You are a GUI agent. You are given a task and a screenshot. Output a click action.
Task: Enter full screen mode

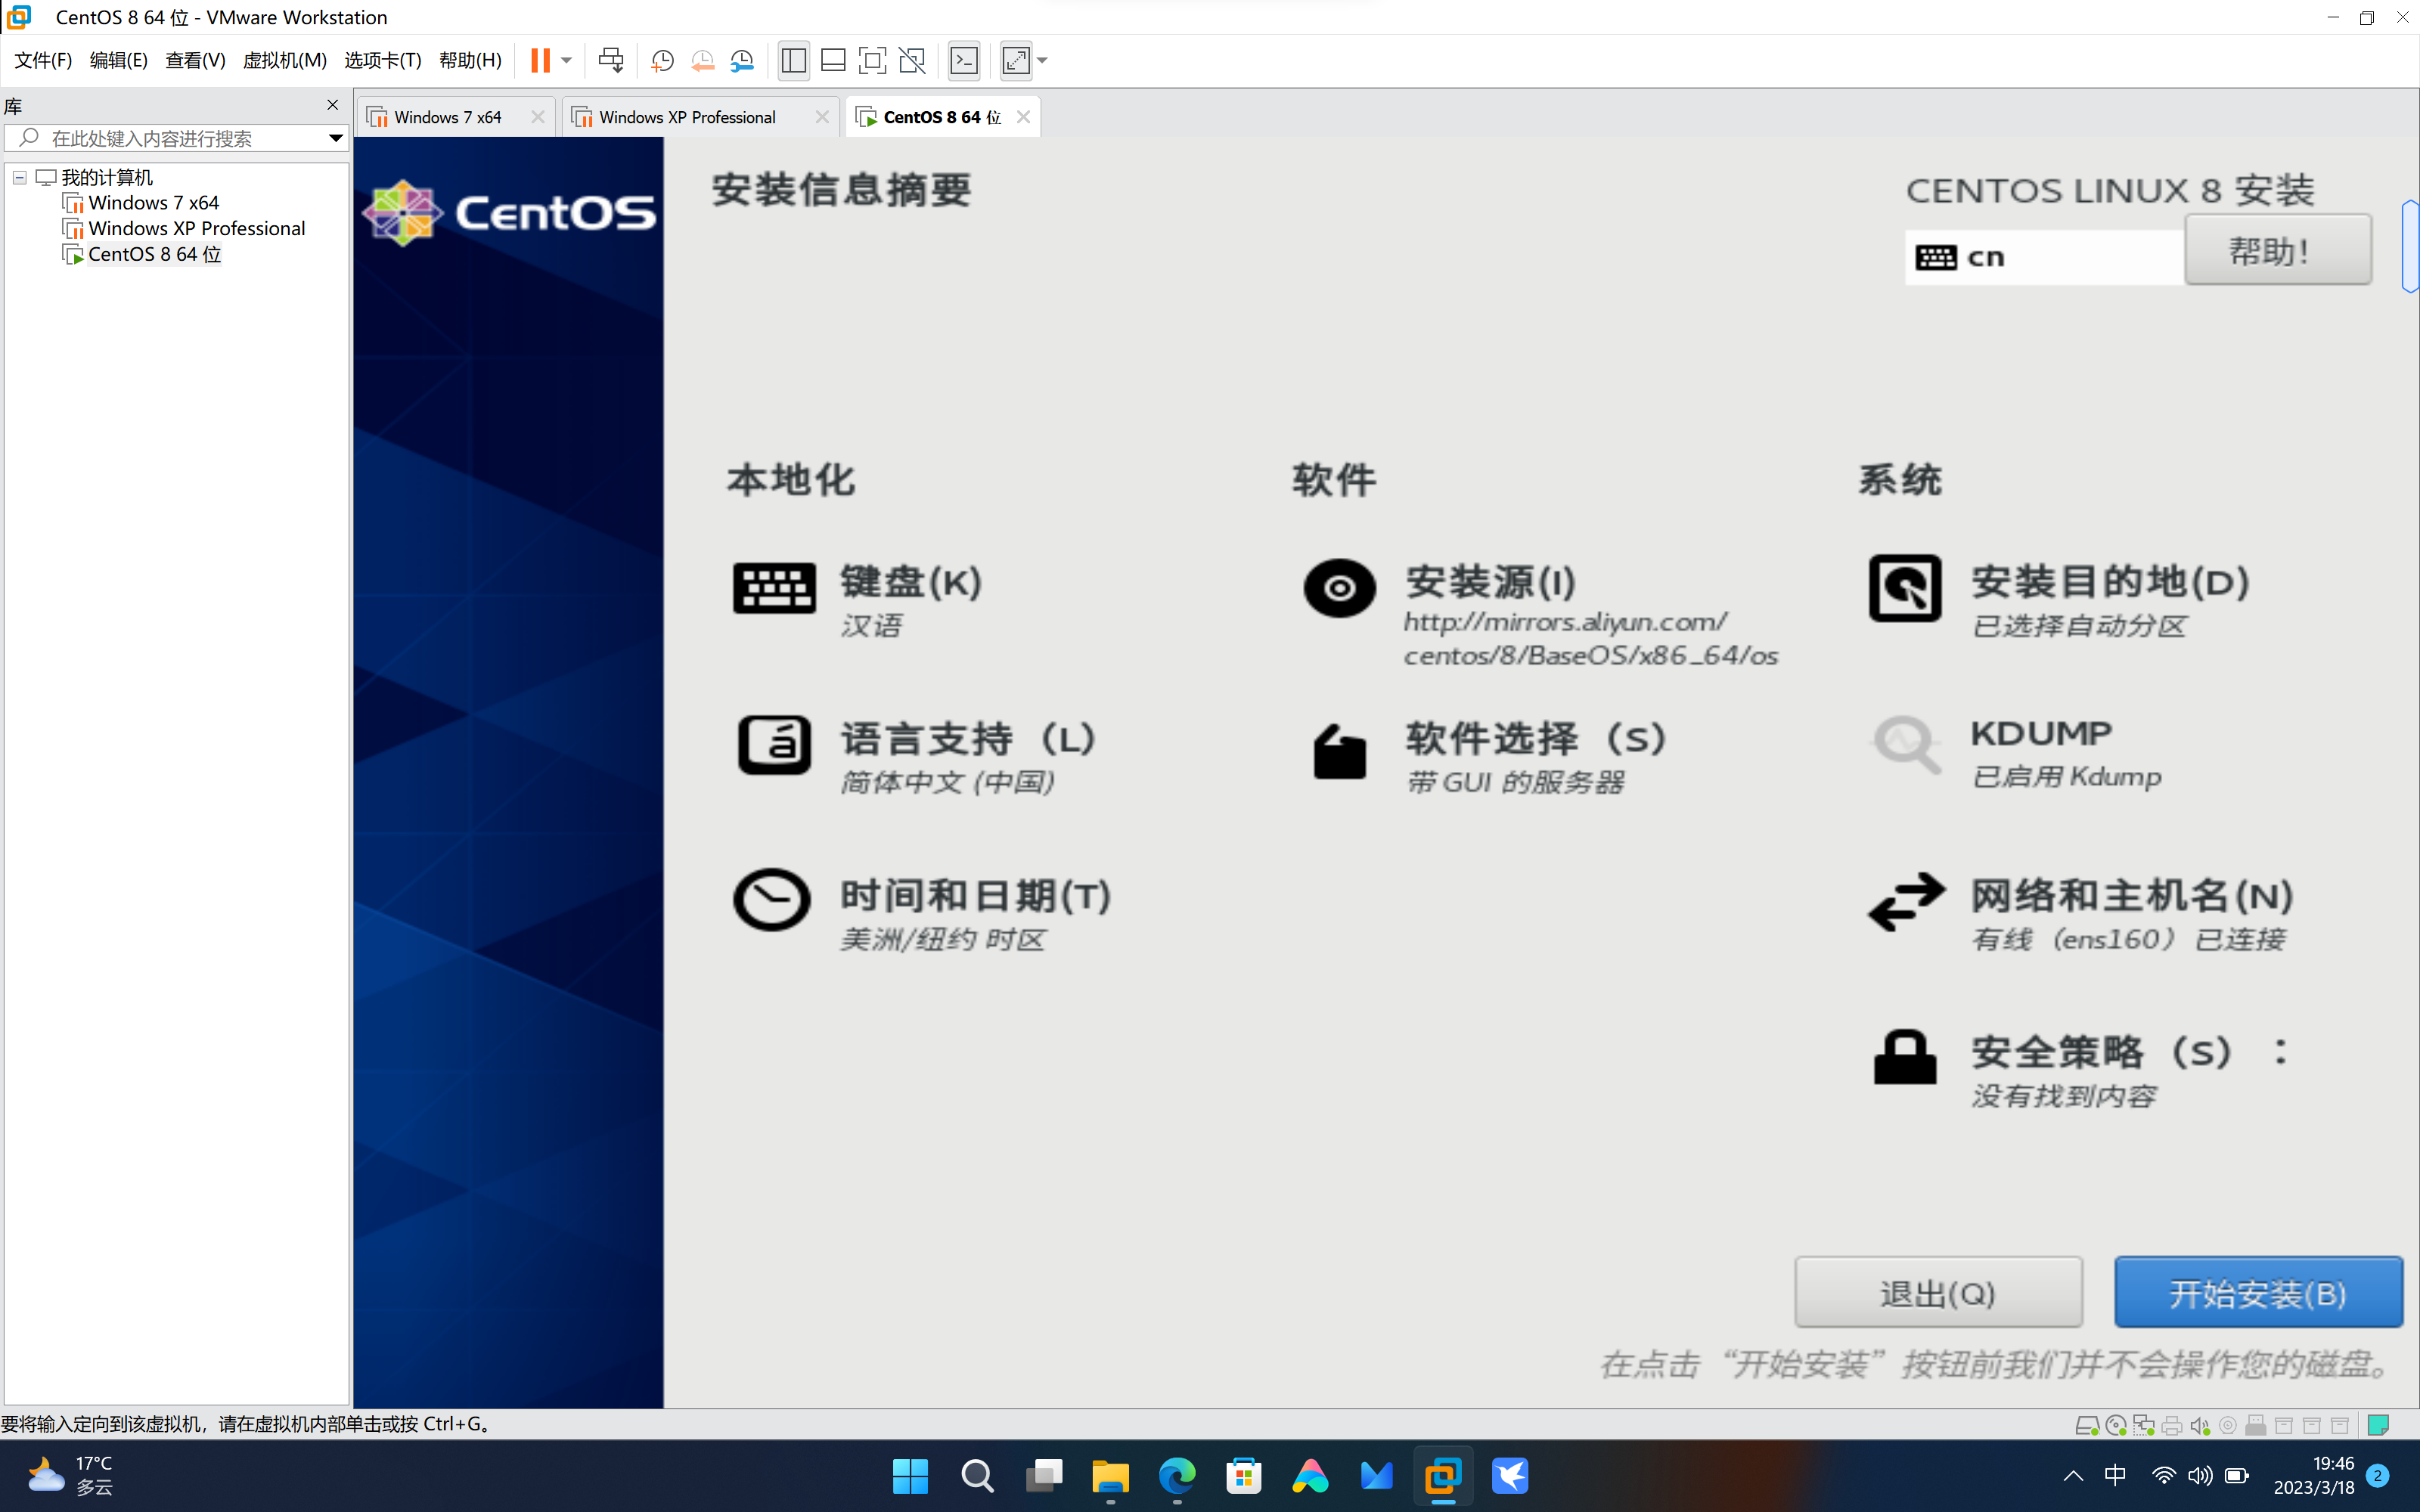(872, 60)
